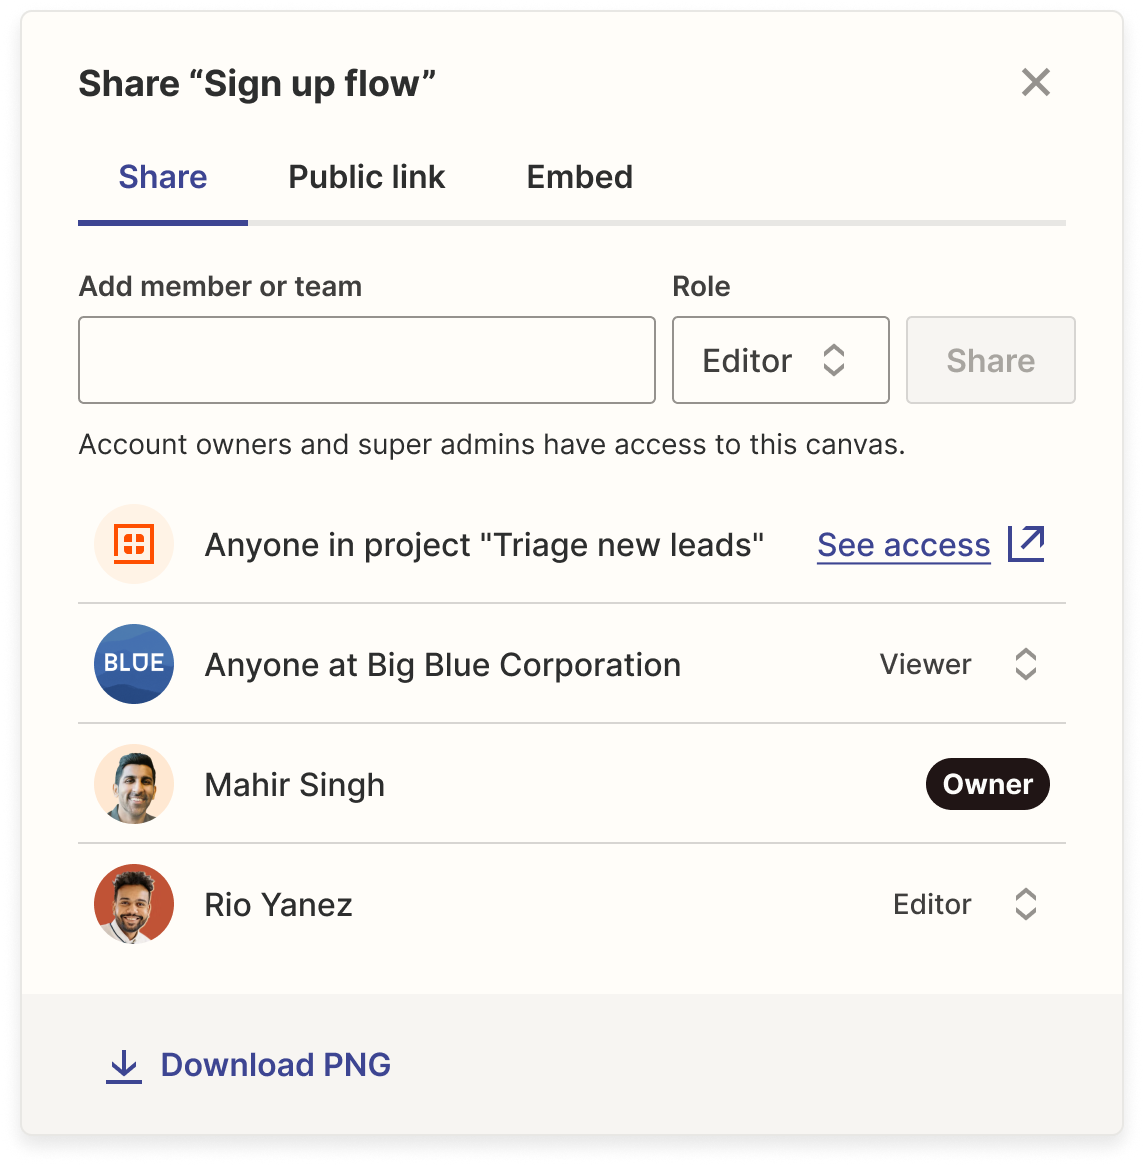Click the Anyone at Big Blue Corporation row label

pos(442,665)
